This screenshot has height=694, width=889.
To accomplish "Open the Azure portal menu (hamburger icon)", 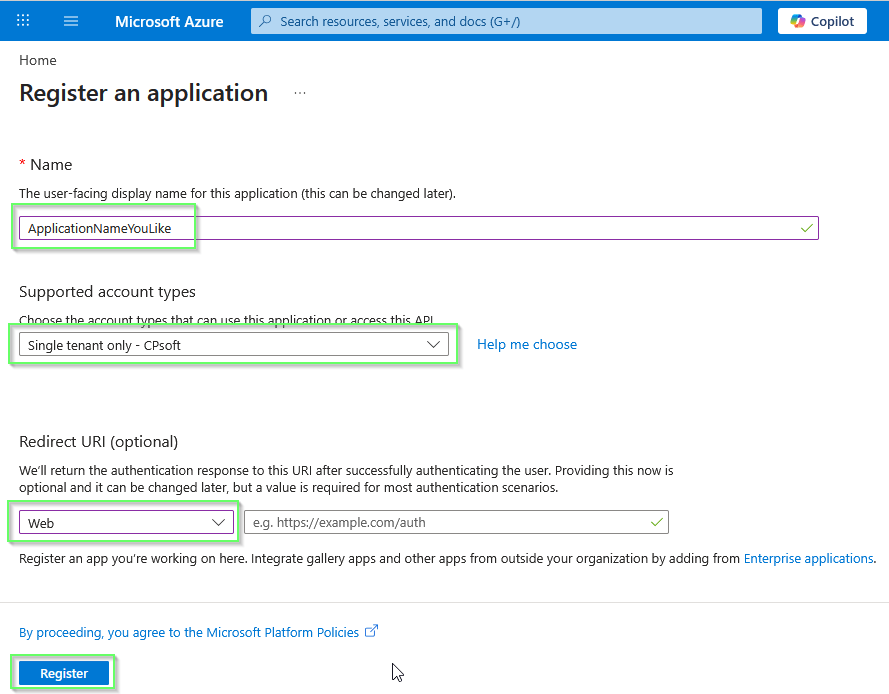I will pyautogui.click(x=70, y=21).
